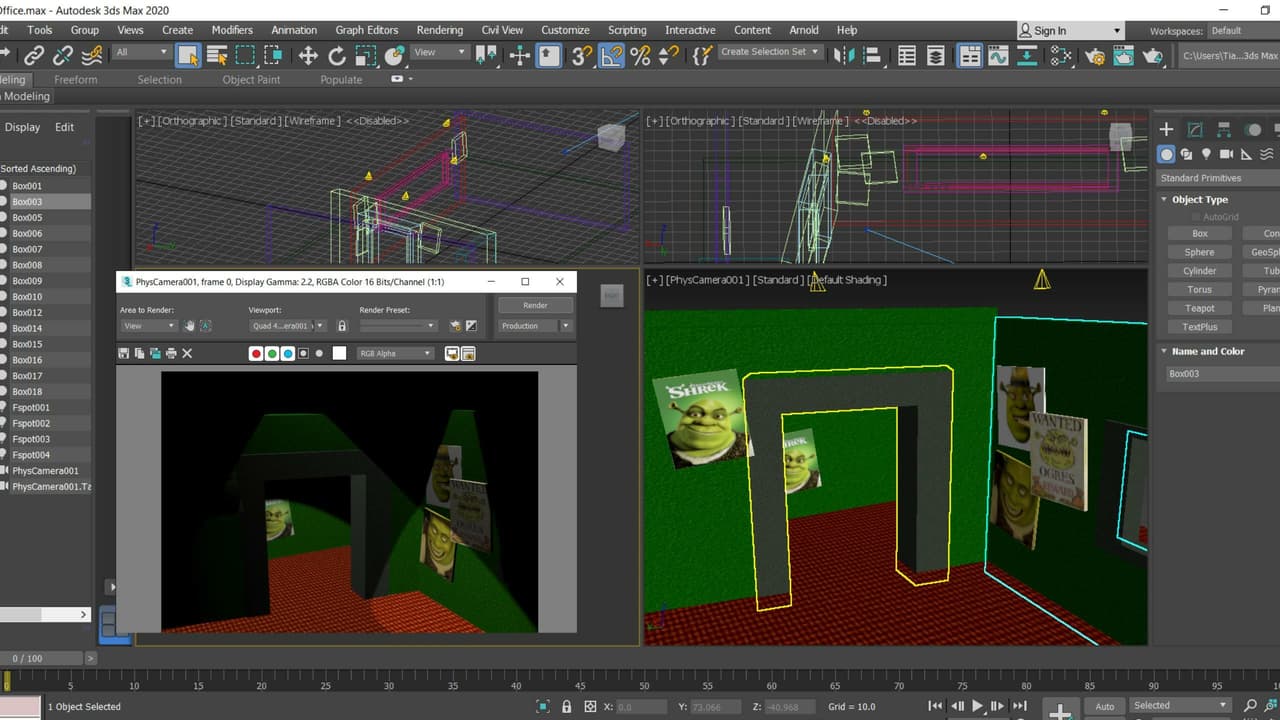Open Render Setup teapot icon
Screen dimensions: 1280x720
[1093, 56]
